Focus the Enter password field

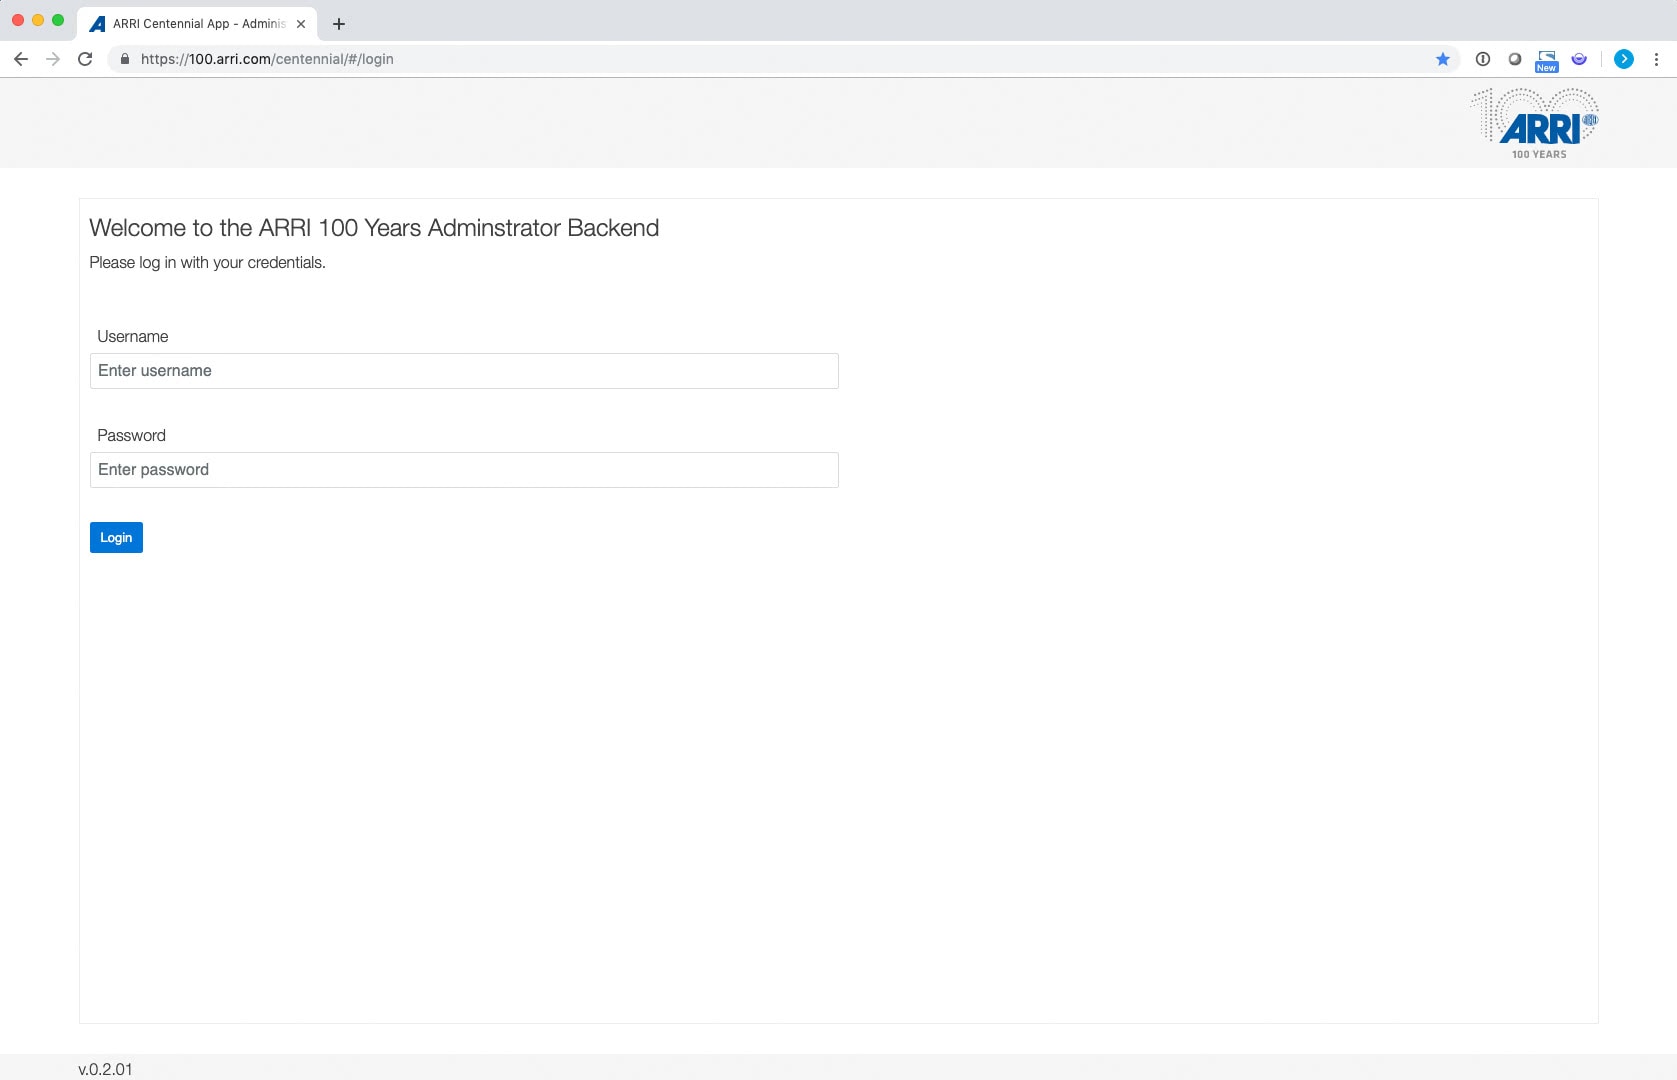coord(464,470)
